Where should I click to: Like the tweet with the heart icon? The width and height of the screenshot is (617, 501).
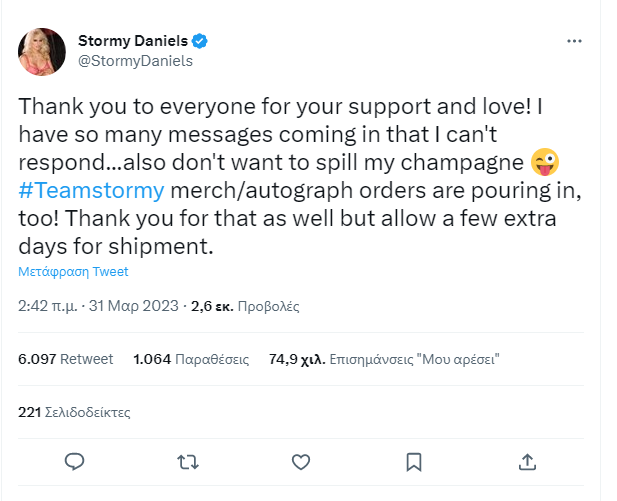[x=301, y=462]
